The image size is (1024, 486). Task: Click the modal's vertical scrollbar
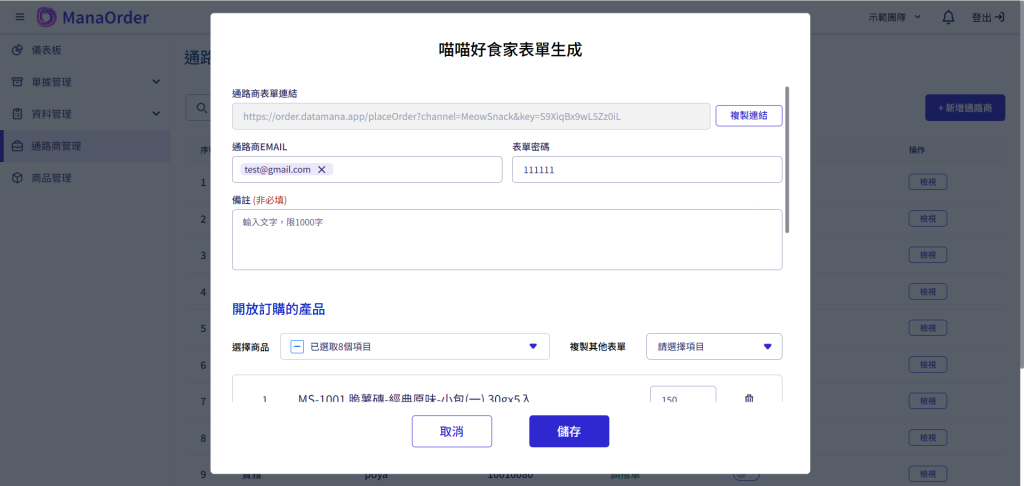pos(787,160)
